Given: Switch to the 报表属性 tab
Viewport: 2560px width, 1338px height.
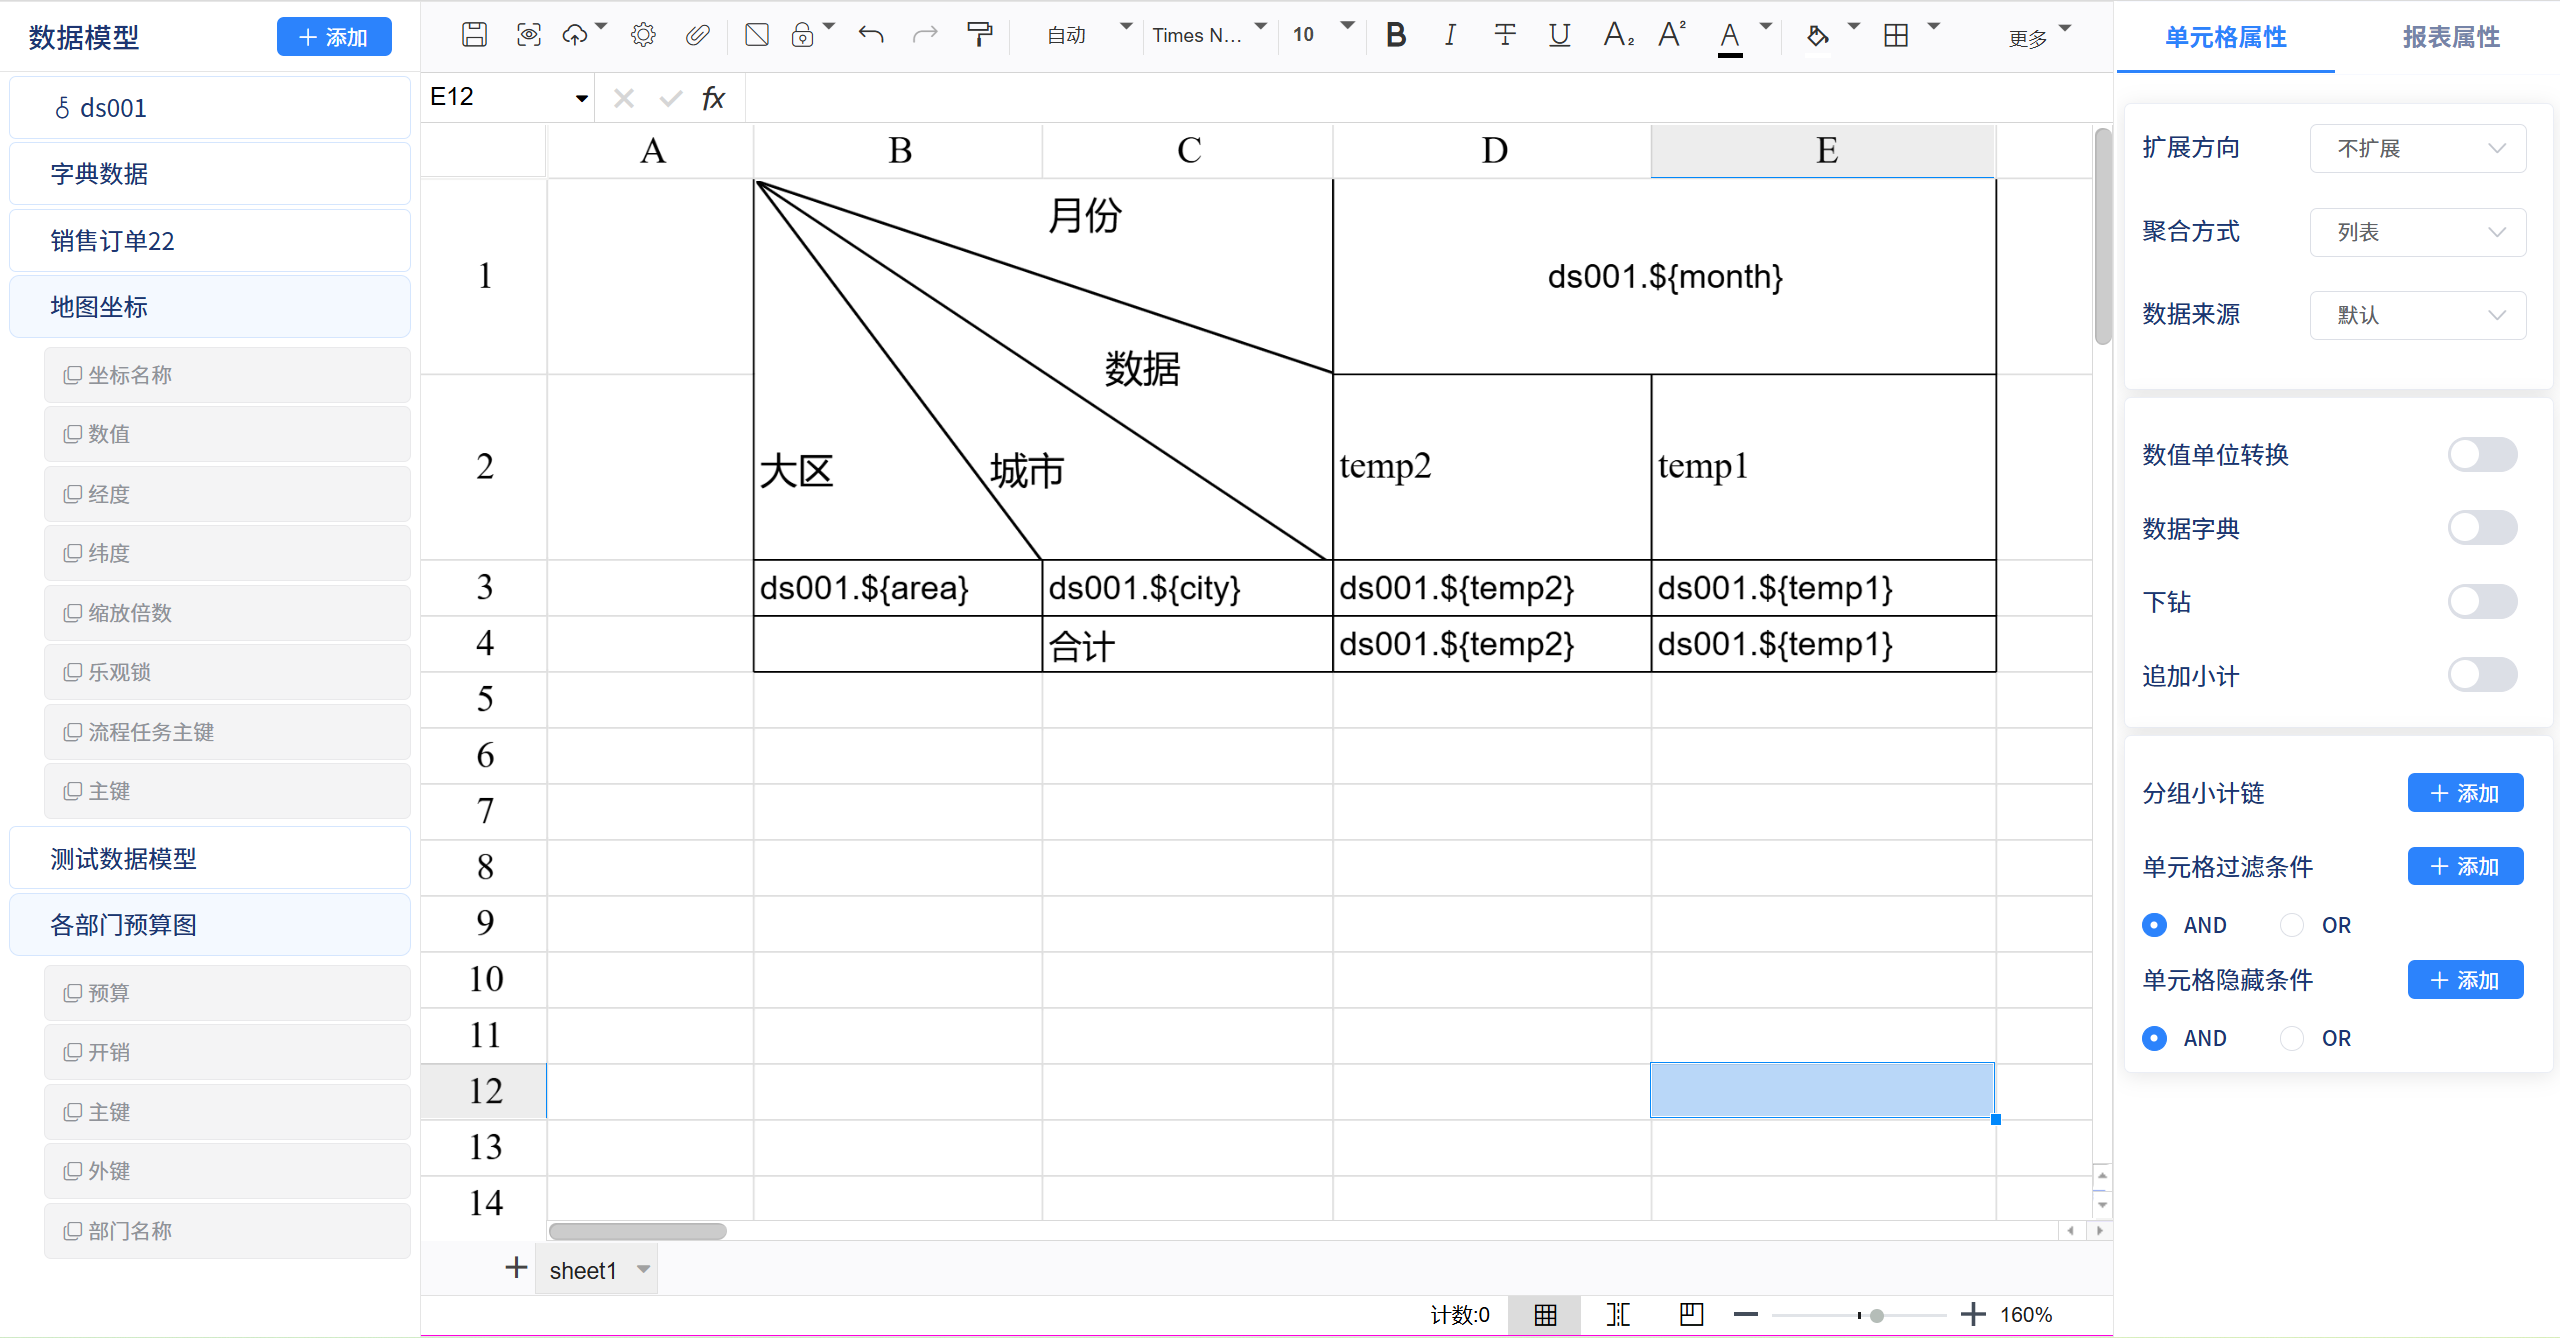Looking at the screenshot, I should [2451, 38].
